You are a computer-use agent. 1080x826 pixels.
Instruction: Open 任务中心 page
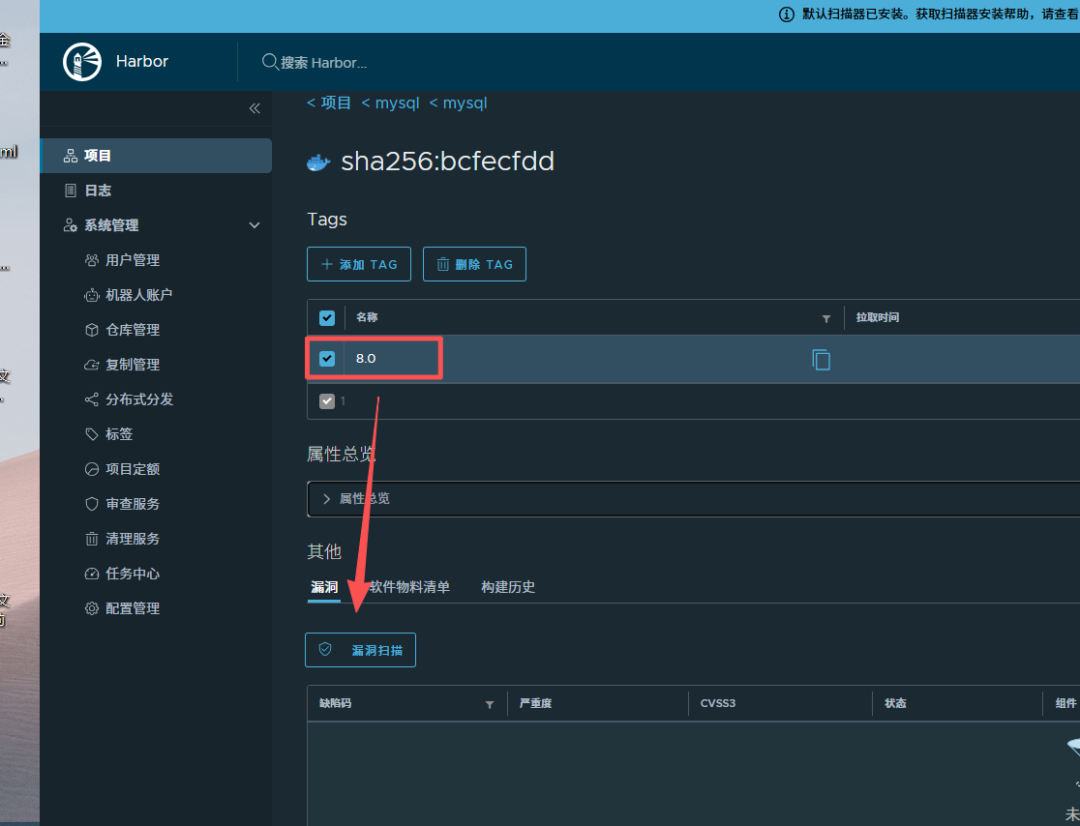pyautogui.click(x=132, y=574)
